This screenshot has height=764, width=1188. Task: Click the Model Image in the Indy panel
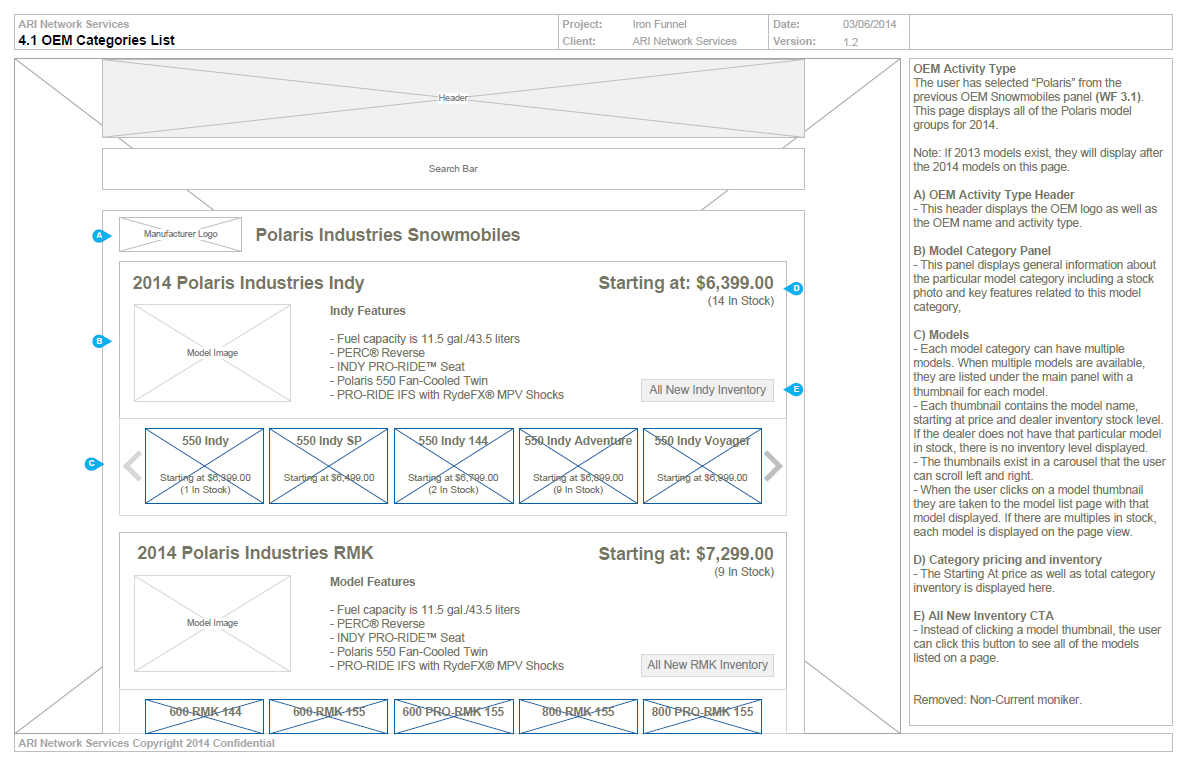[x=212, y=353]
